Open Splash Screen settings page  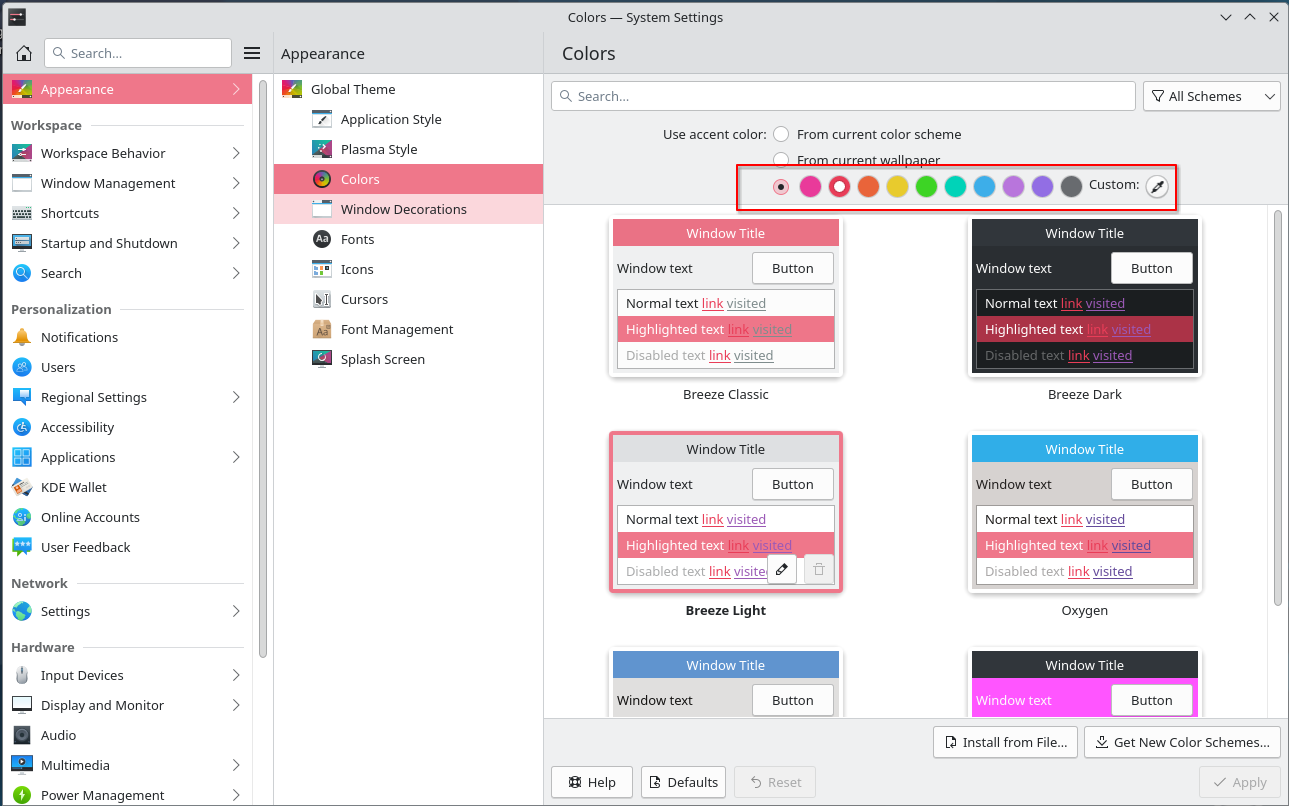pyautogui.click(x=408, y=359)
